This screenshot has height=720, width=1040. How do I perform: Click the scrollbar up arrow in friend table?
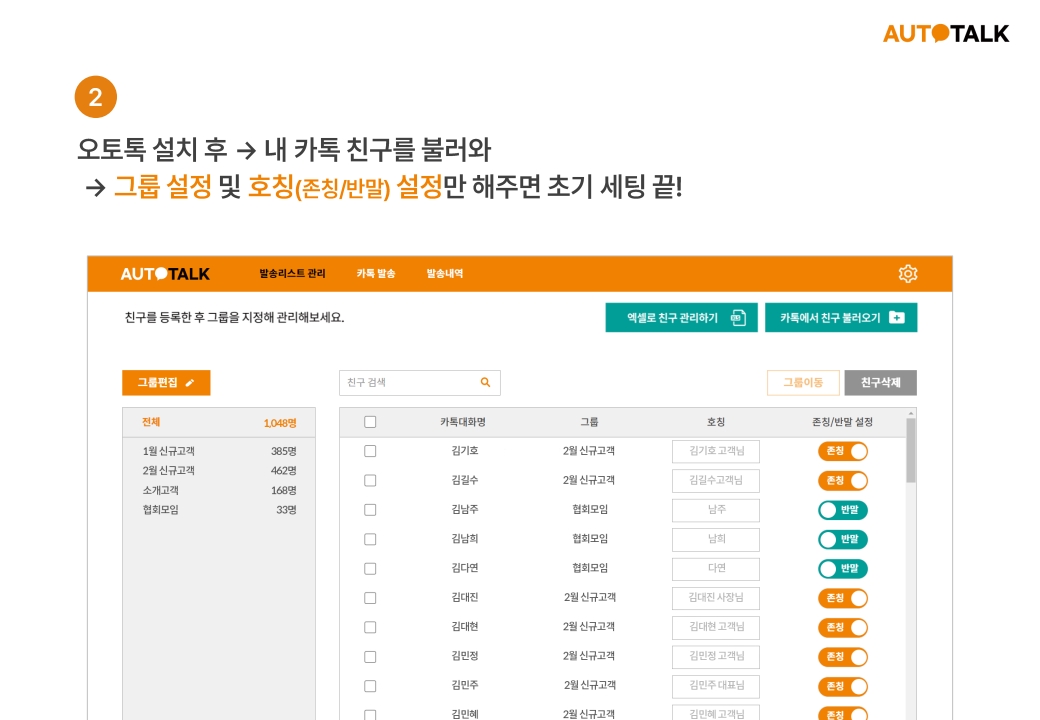(x=911, y=413)
